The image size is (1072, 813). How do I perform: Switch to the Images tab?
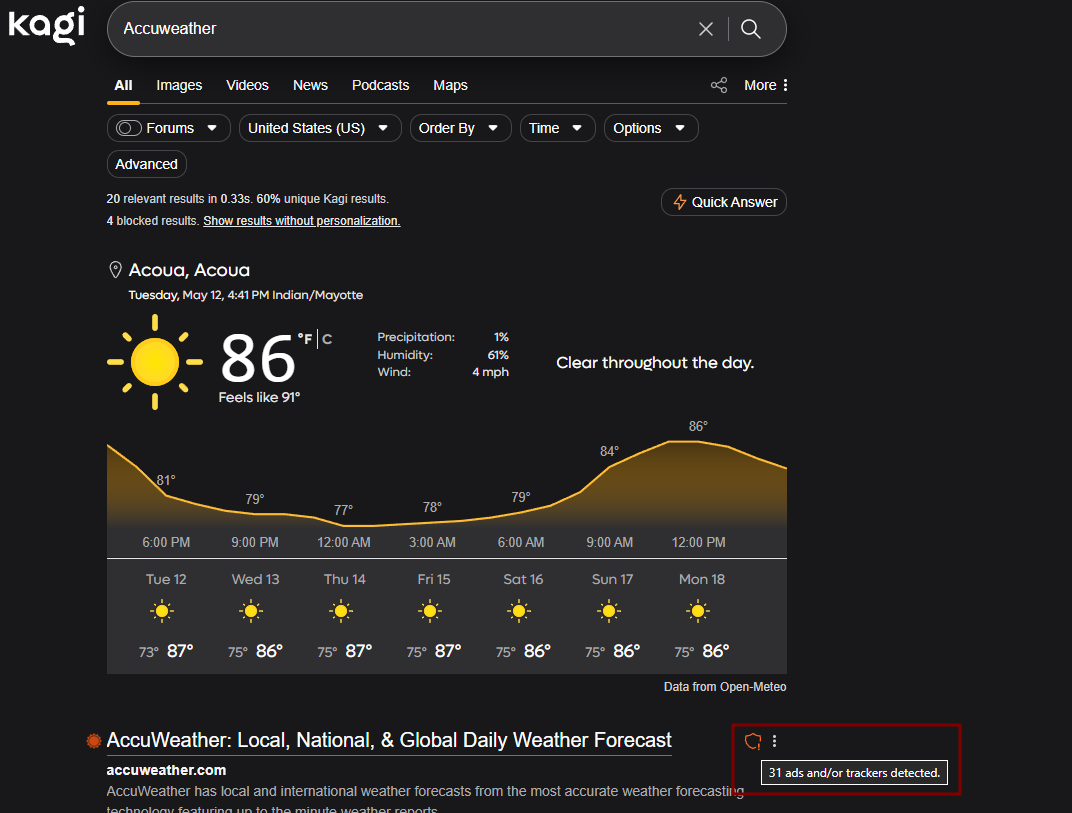click(x=179, y=85)
